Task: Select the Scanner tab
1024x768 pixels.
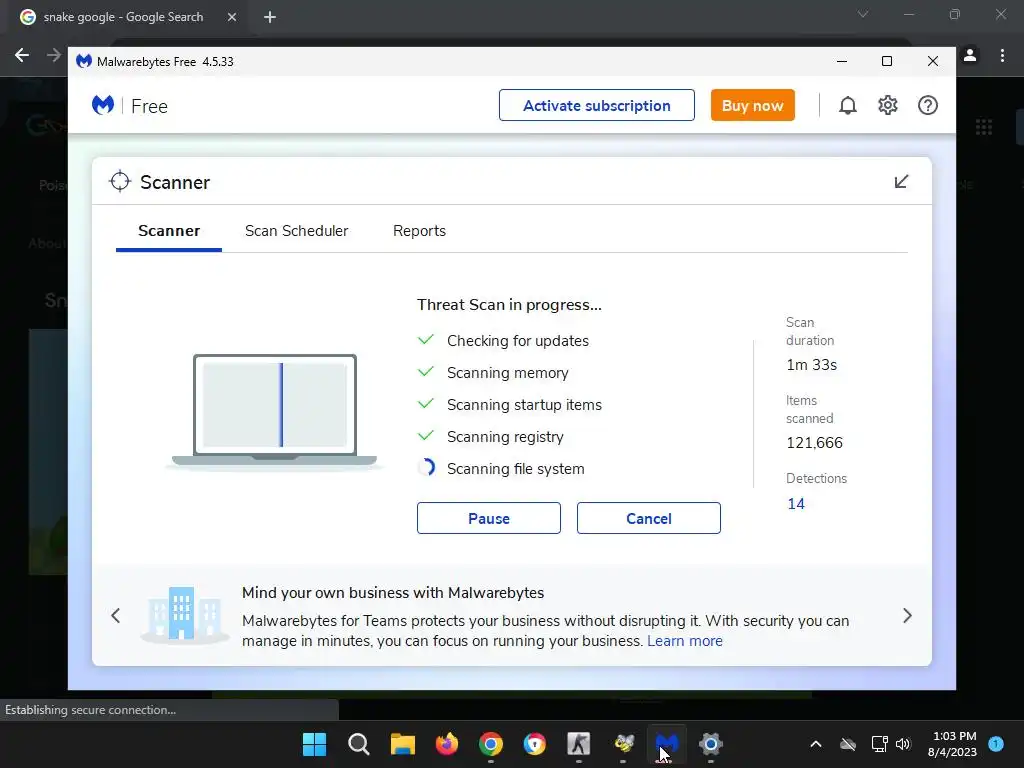Action: pos(168,231)
